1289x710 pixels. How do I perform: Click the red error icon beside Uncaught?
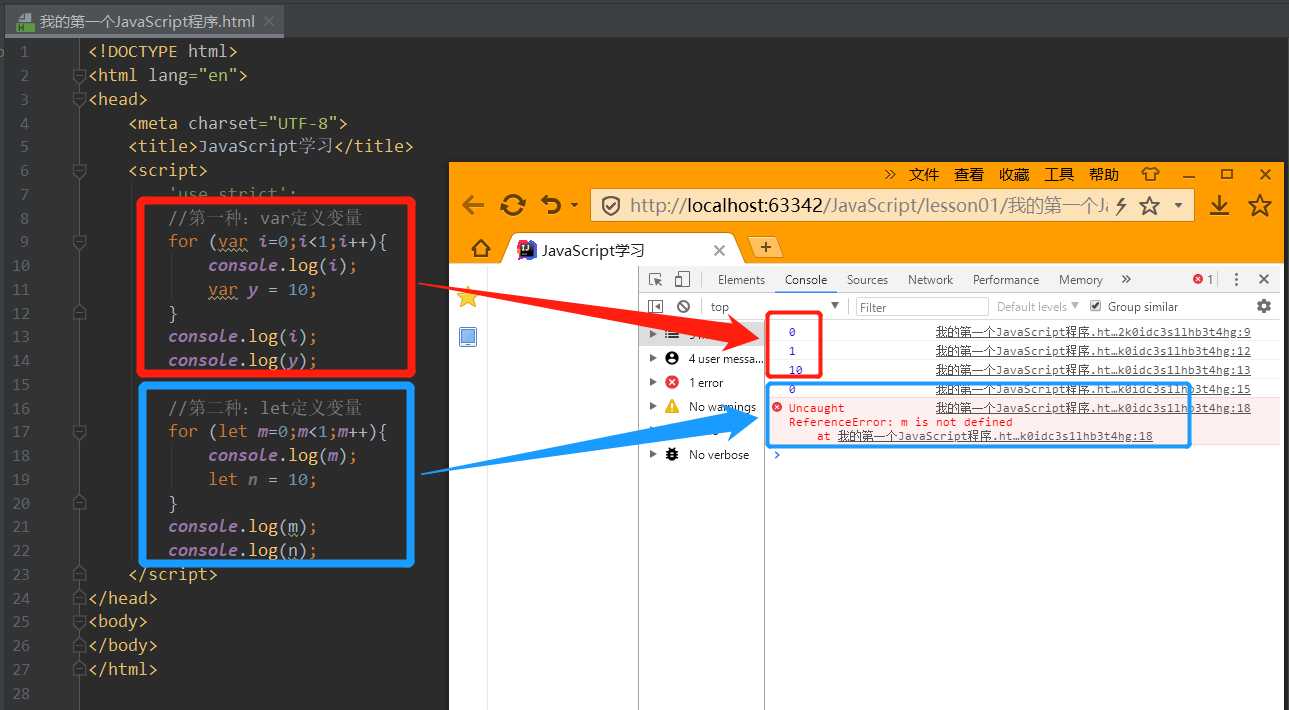(x=777, y=407)
